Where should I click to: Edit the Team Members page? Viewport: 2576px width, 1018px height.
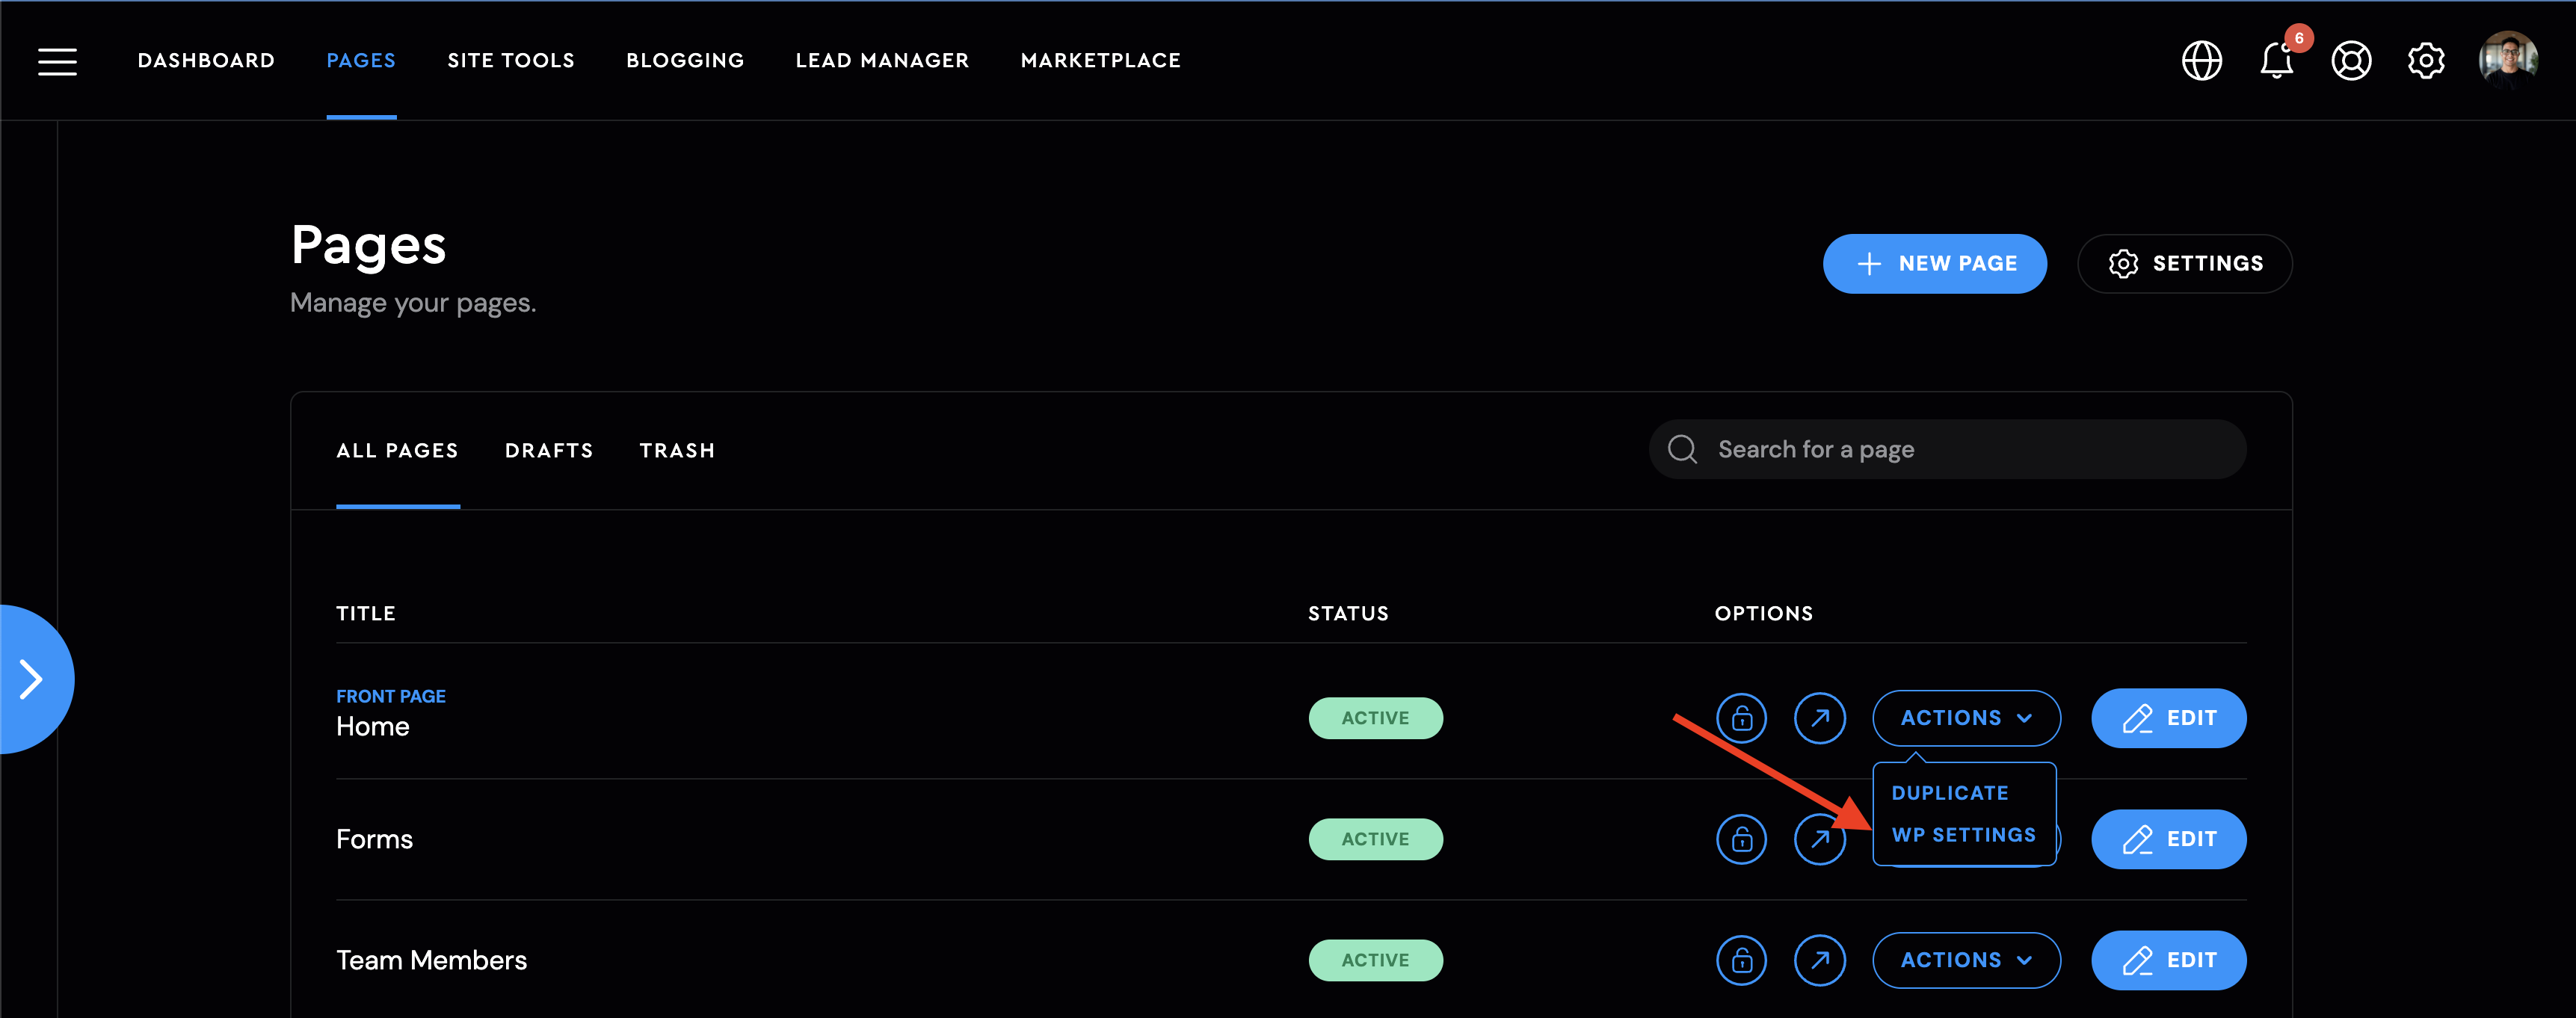coord(2168,960)
